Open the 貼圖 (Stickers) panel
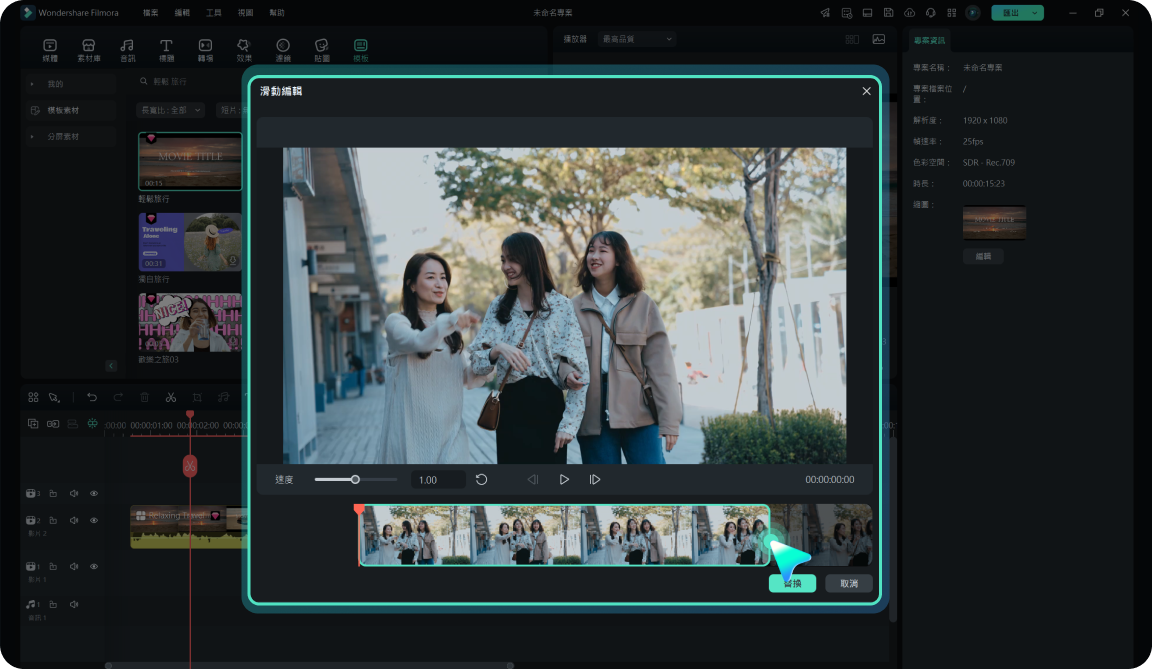The image size is (1152, 669). pyautogui.click(x=322, y=49)
